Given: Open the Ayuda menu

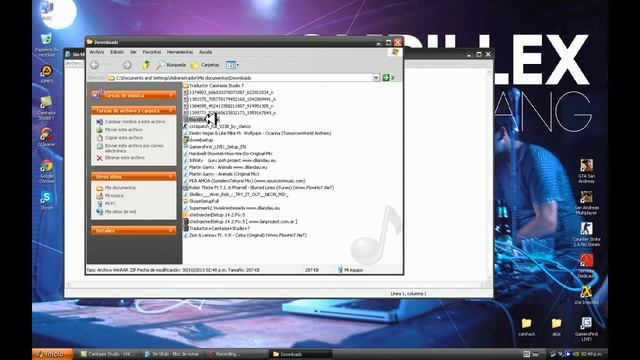Looking at the screenshot, I should coord(205,52).
